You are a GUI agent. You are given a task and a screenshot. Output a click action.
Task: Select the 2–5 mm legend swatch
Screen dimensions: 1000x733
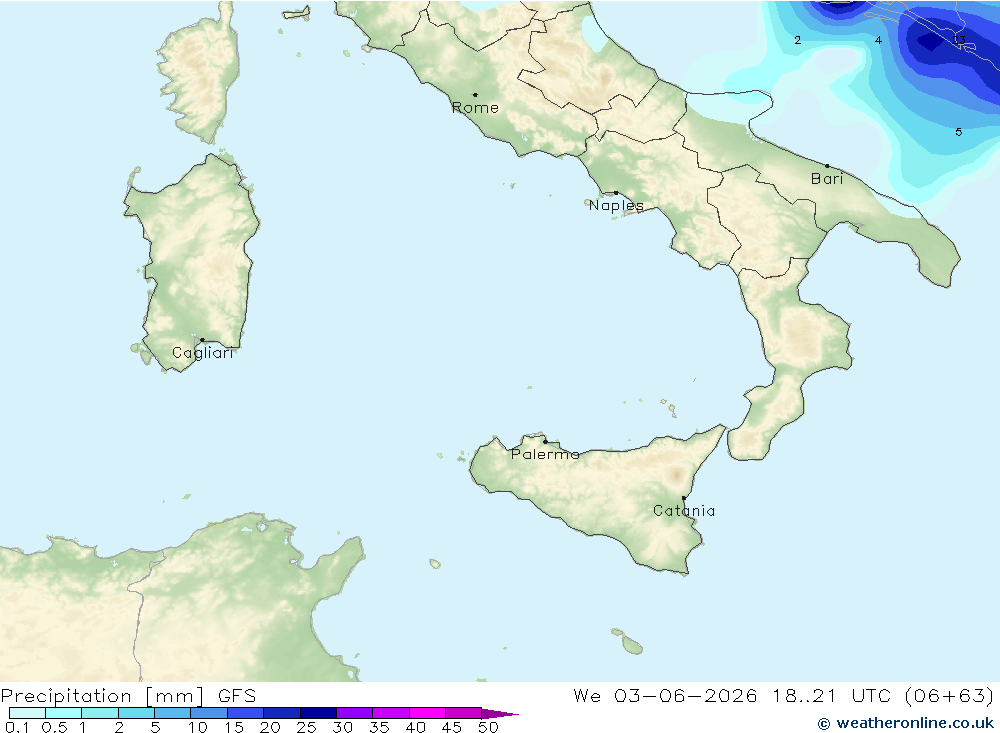[x=136, y=713]
